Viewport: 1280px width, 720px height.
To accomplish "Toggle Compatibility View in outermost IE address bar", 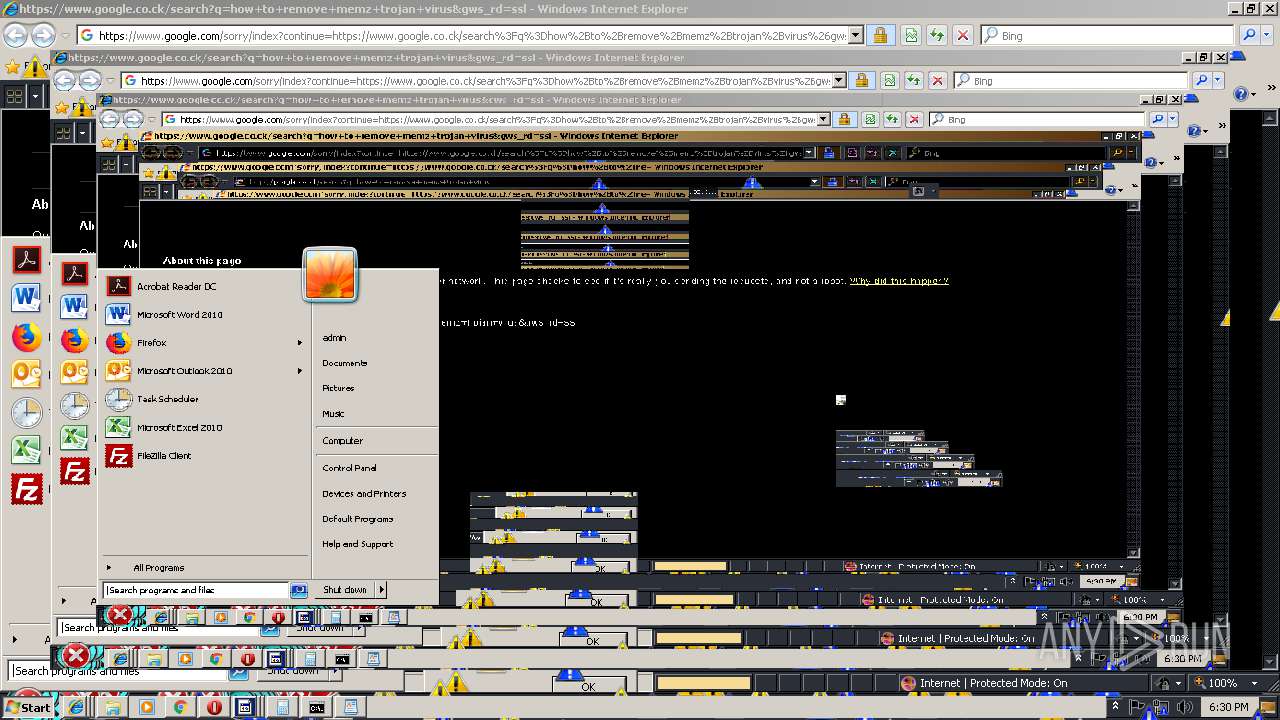I will click(x=911, y=35).
